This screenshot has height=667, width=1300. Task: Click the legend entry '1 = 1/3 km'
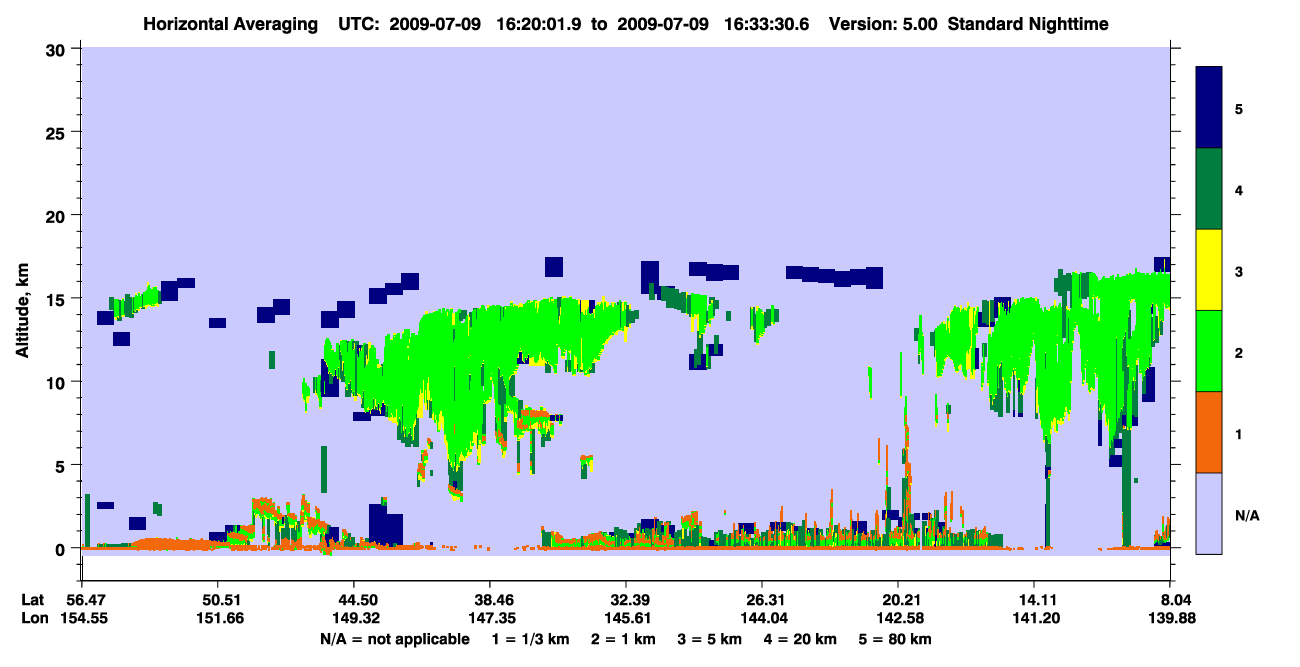529,639
